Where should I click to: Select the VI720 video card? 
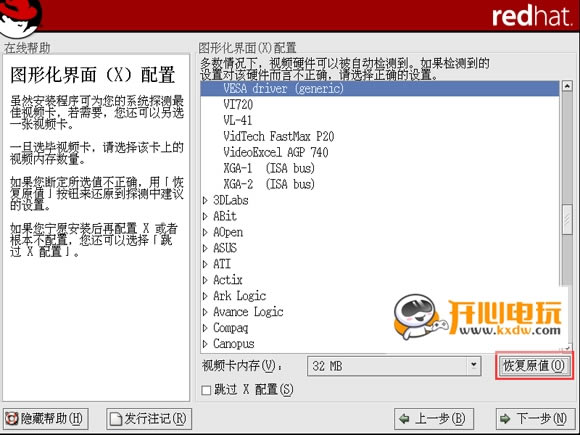tap(238, 105)
